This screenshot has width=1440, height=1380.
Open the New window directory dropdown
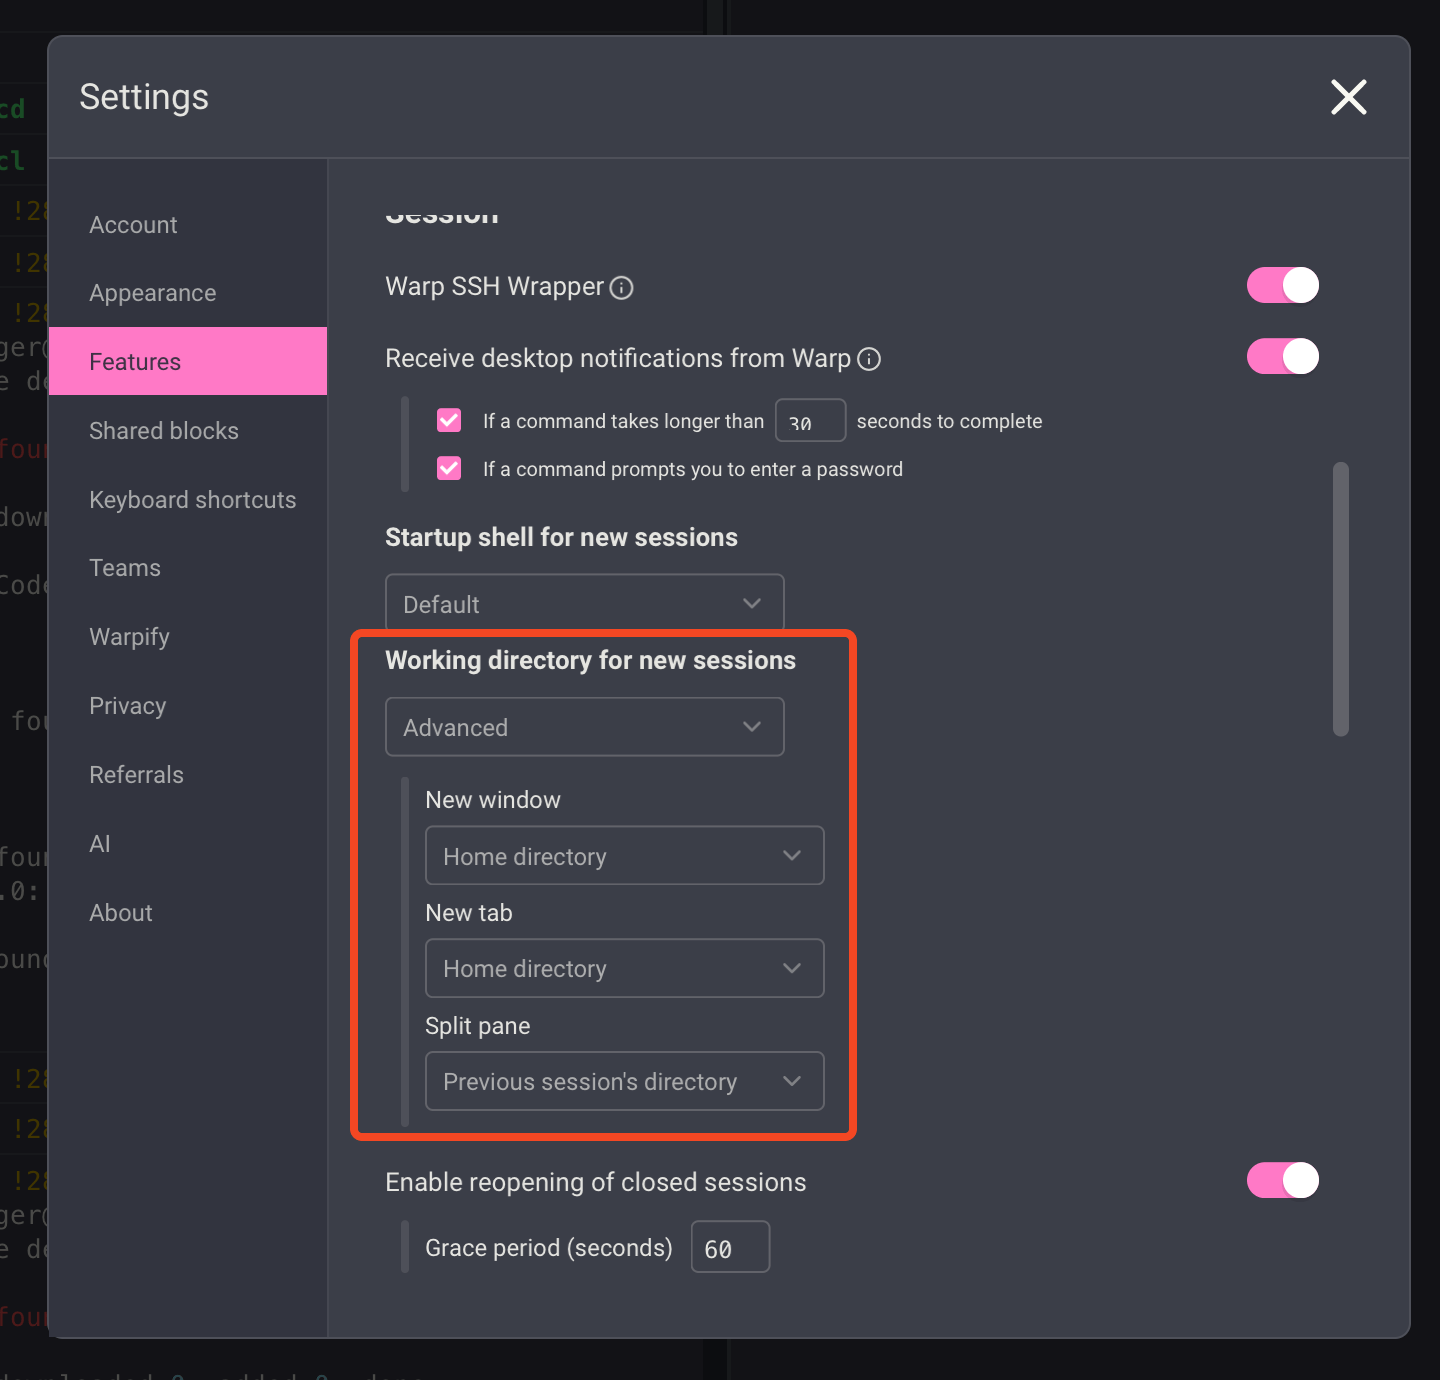click(x=624, y=856)
